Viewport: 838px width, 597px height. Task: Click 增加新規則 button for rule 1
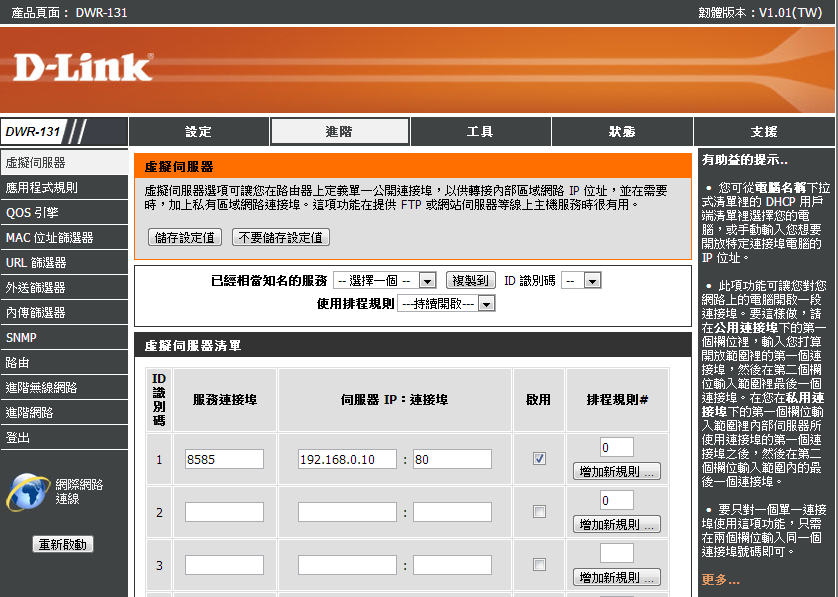coord(617,471)
